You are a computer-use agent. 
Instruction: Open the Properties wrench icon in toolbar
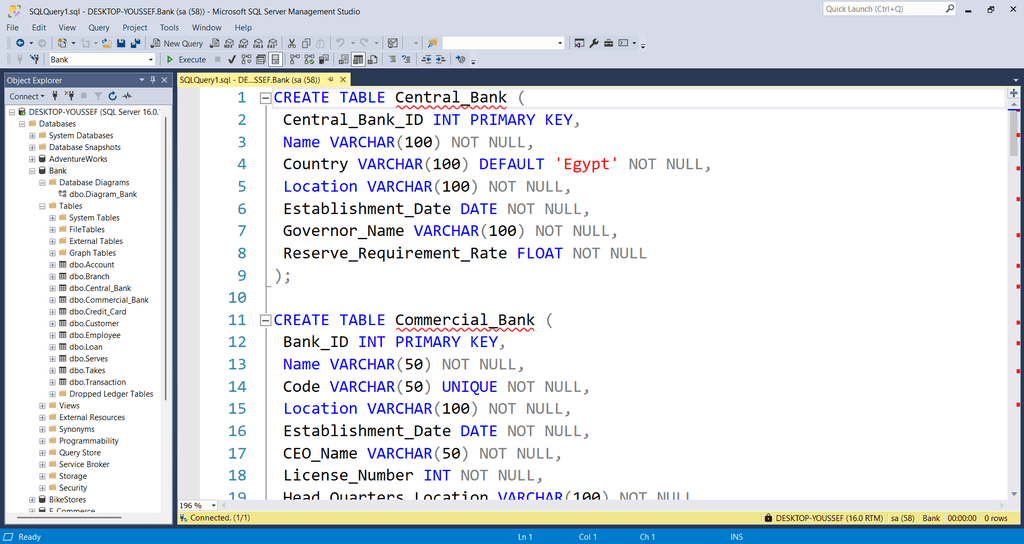point(593,43)
